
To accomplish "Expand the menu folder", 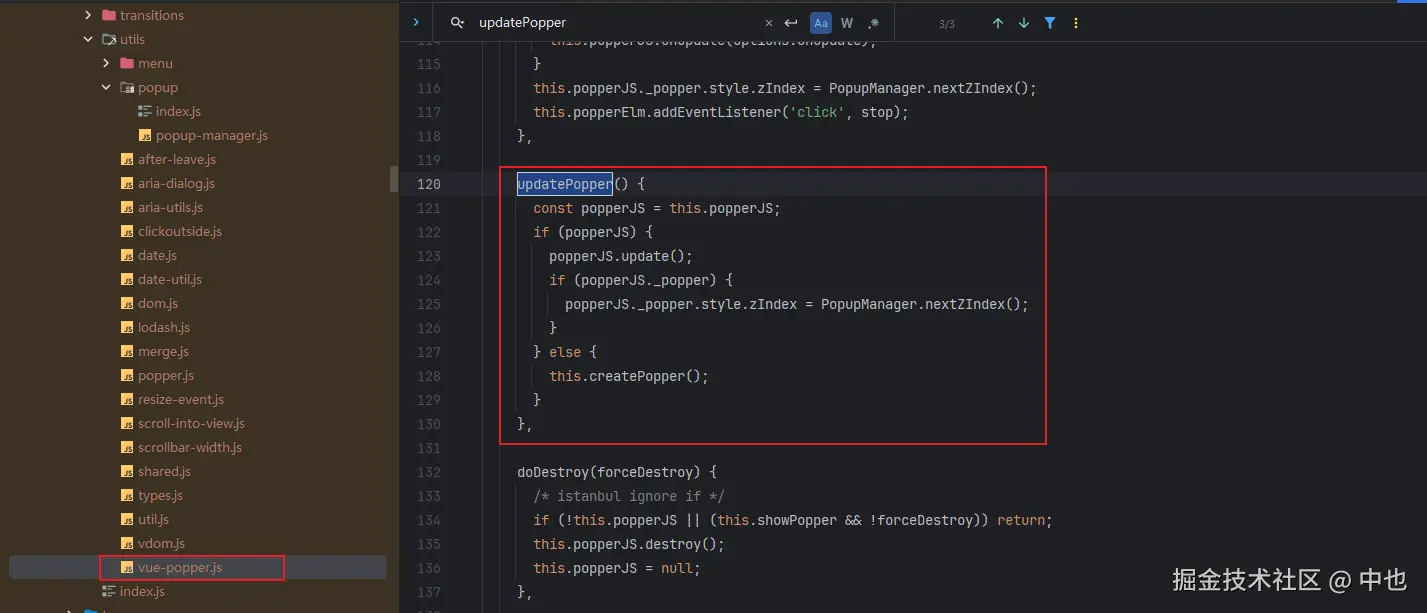I will [106, 63].
